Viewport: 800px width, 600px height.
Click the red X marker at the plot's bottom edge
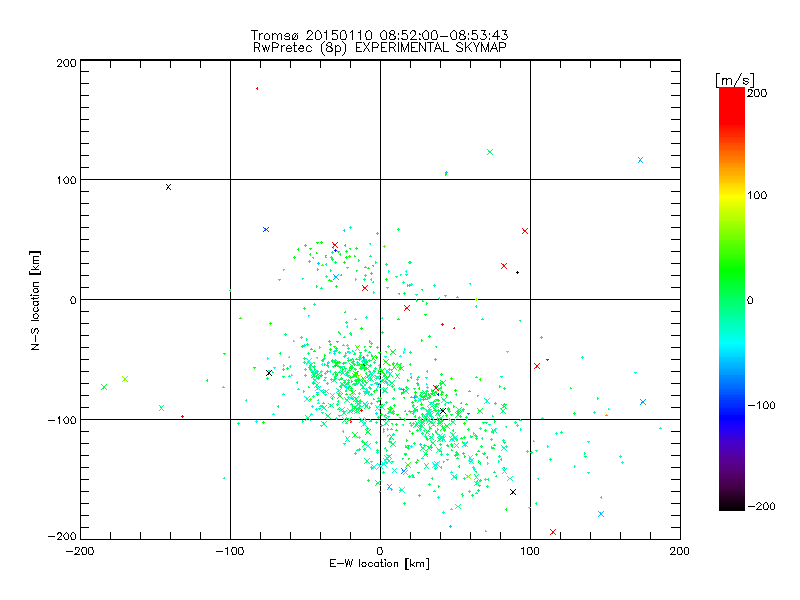(x=553, y=532)
